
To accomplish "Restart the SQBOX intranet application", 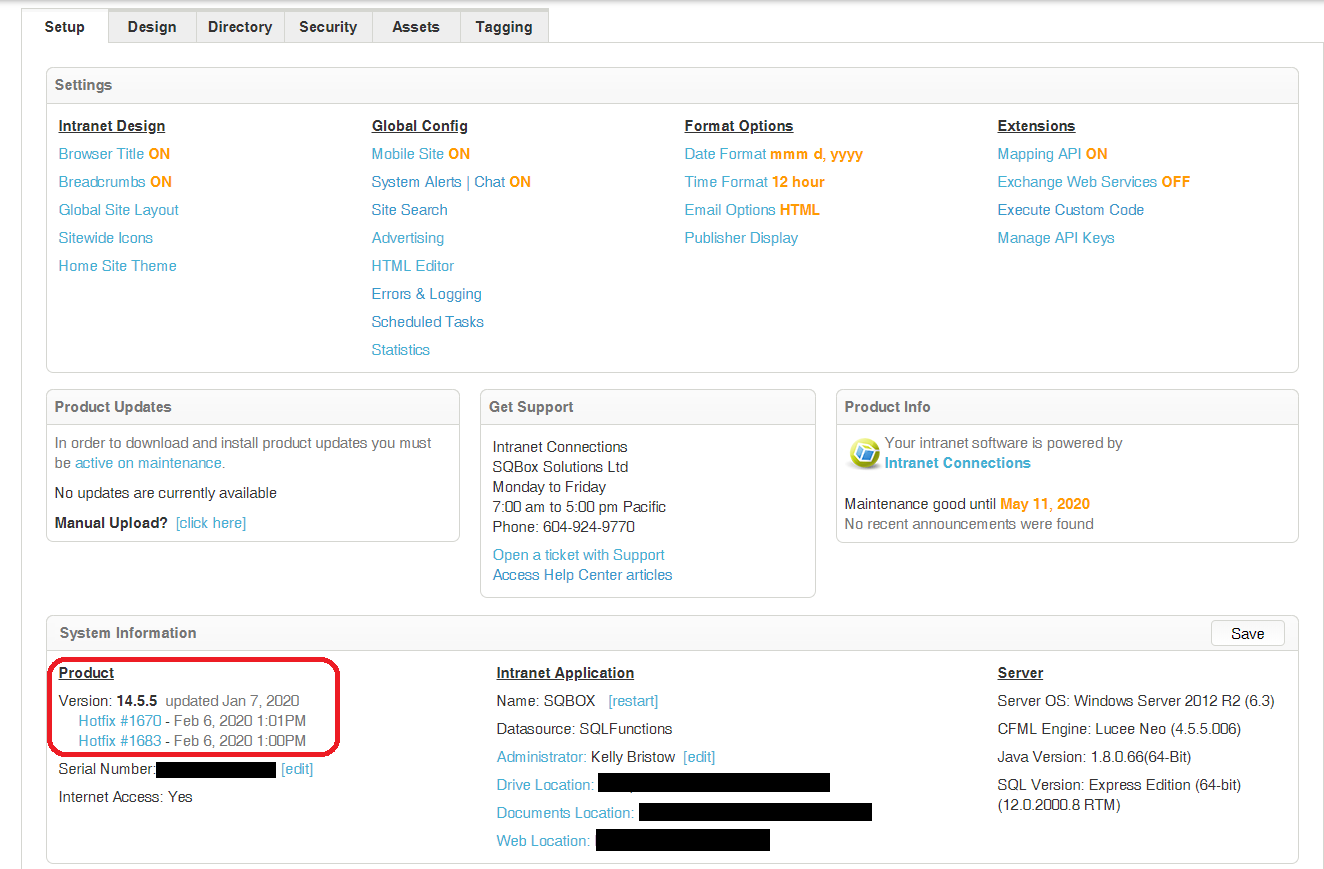I will [633, 701].
